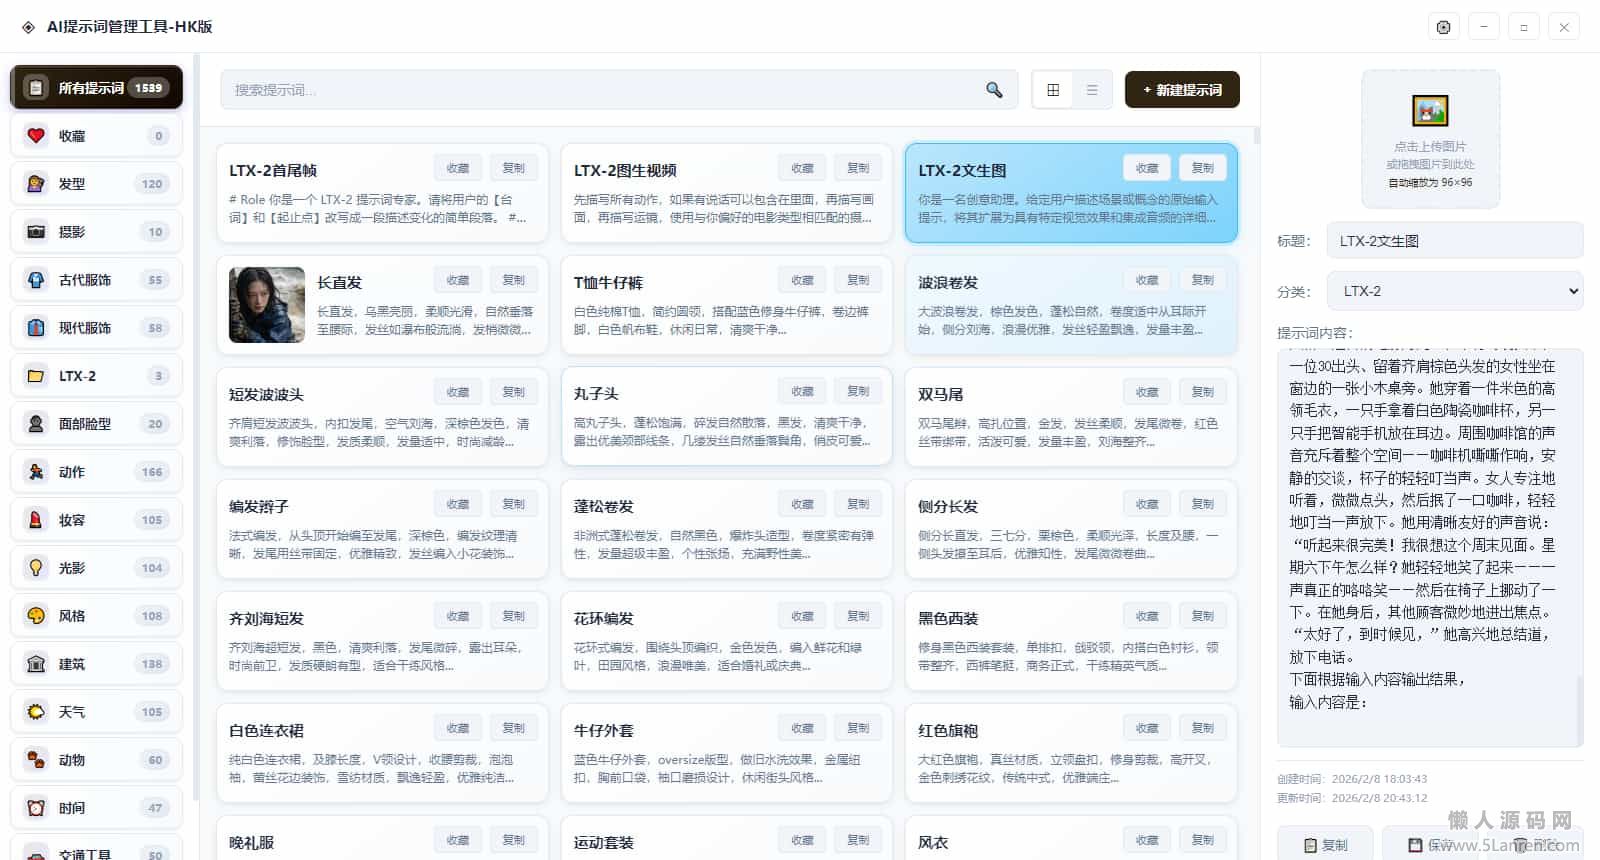Switch to list view layout

tap(1092, 90)
